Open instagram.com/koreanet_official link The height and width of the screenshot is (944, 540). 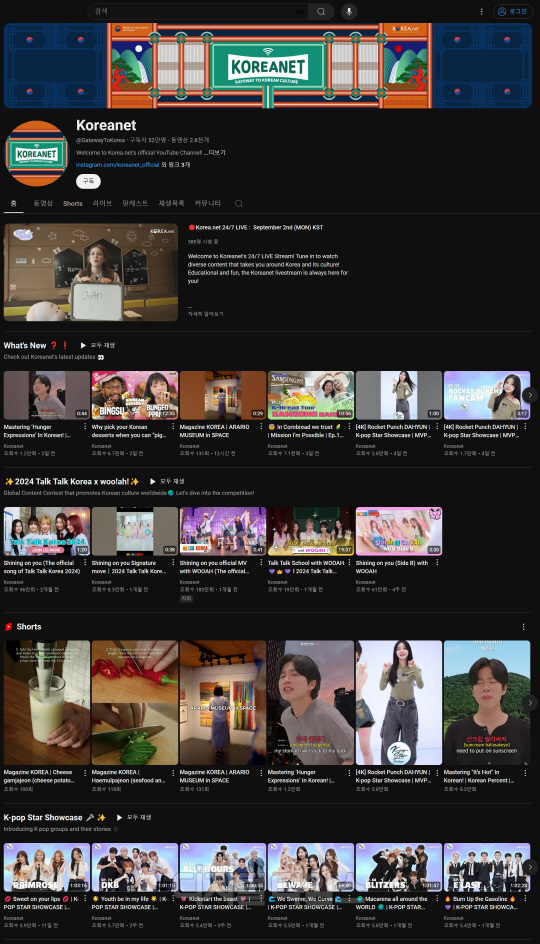[x=118, y=164]
